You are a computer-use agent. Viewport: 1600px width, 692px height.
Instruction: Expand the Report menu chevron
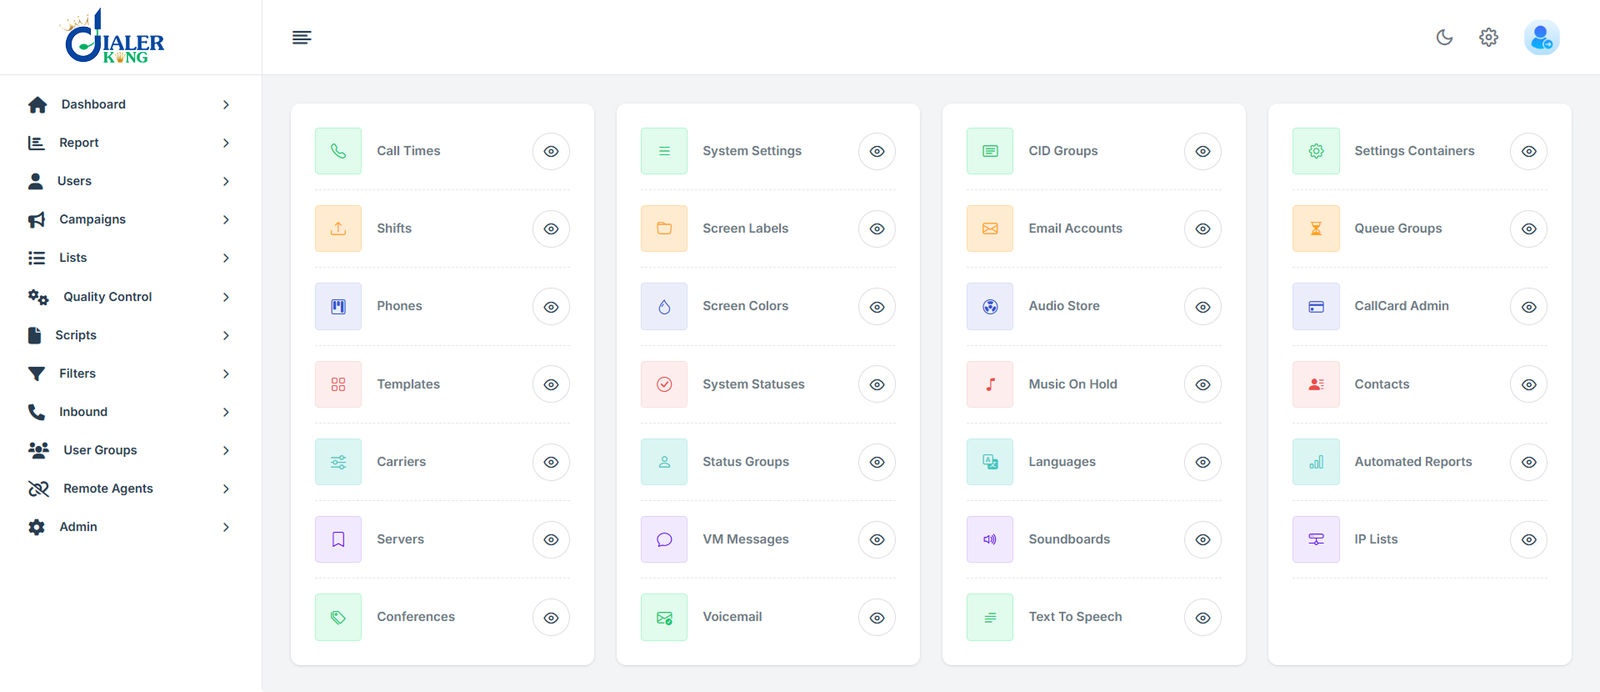tap(226, 143)
